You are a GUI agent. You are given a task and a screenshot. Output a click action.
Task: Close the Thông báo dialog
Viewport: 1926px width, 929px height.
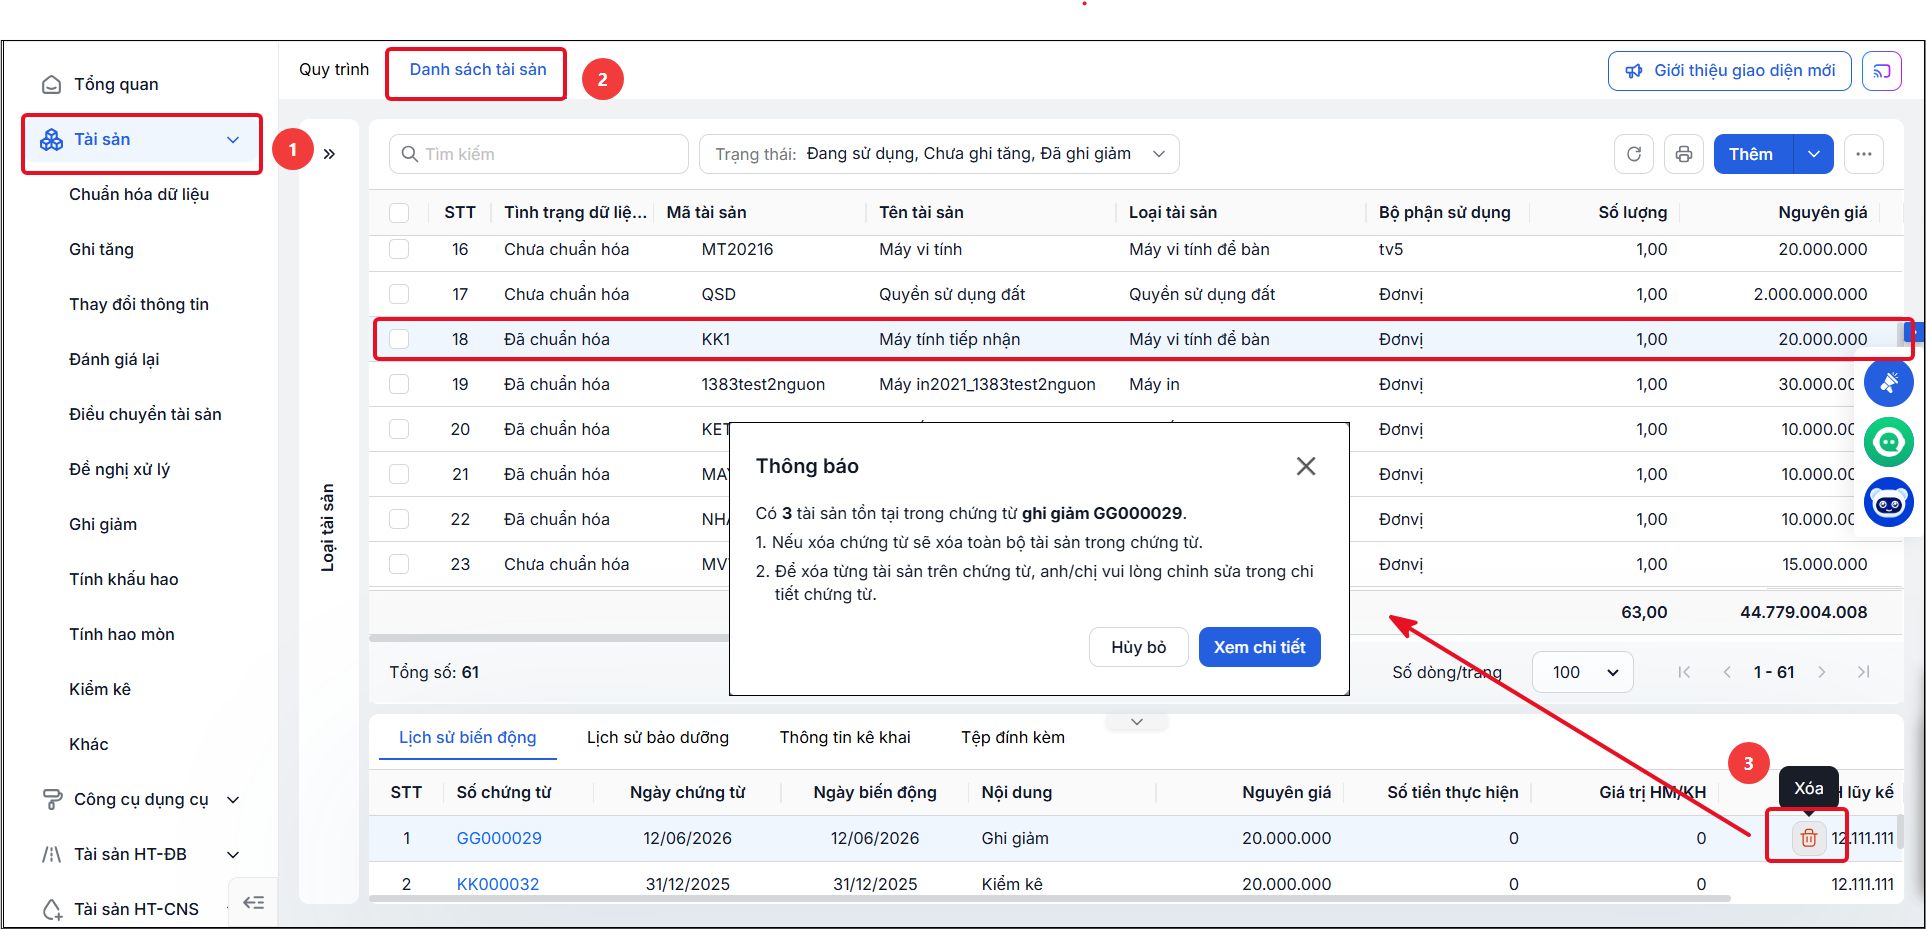(1306, 466)
